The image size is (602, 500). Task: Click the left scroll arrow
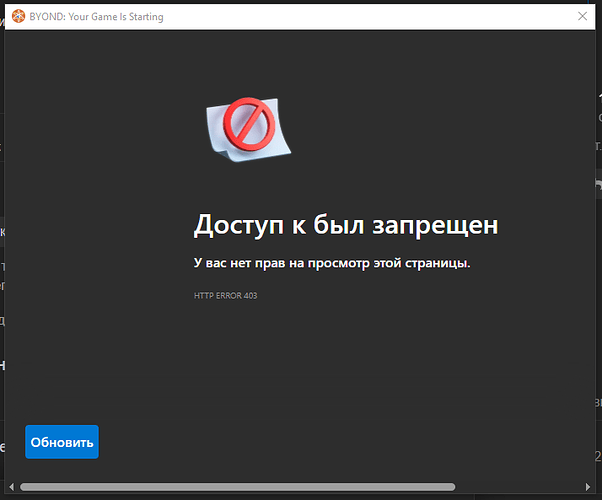(x=12, y=487)
